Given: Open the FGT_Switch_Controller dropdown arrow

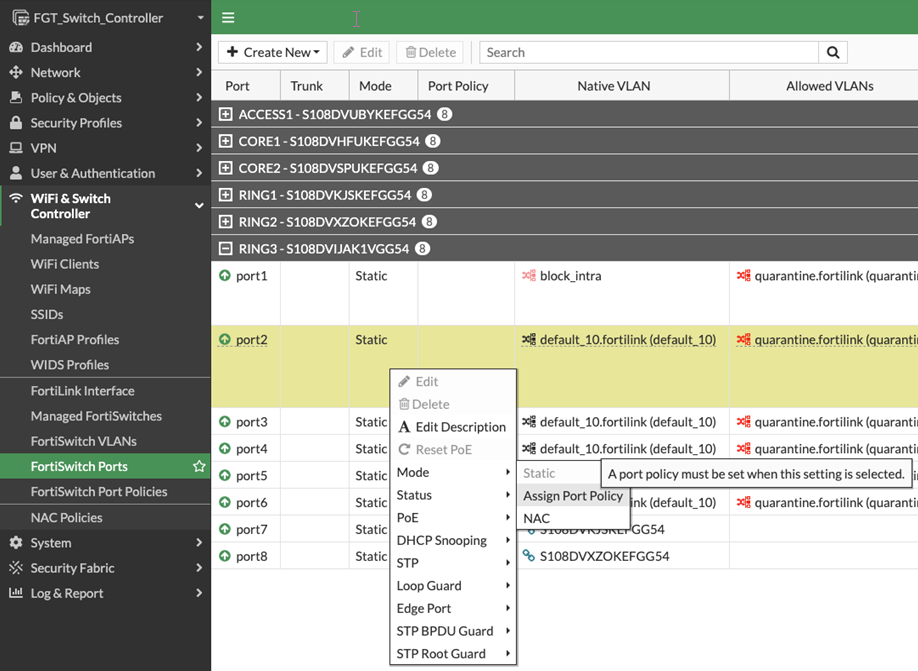Looking at the screenshot, I should (200, 18).
